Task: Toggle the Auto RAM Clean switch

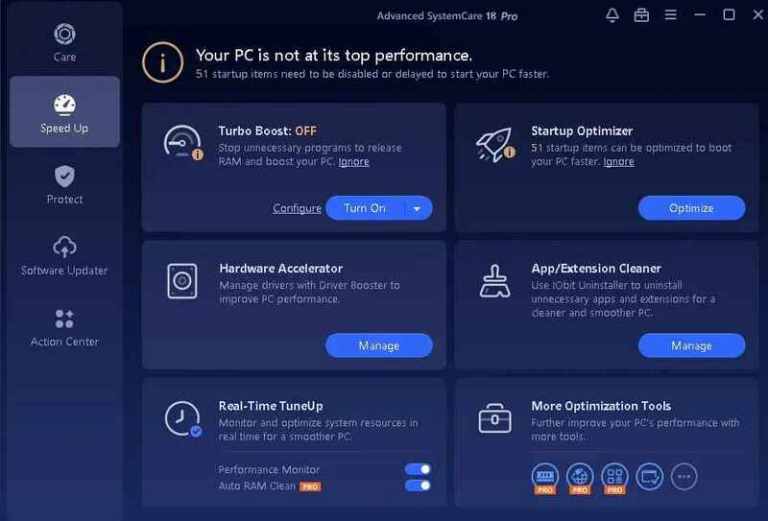Action: (x=418, y=485)
